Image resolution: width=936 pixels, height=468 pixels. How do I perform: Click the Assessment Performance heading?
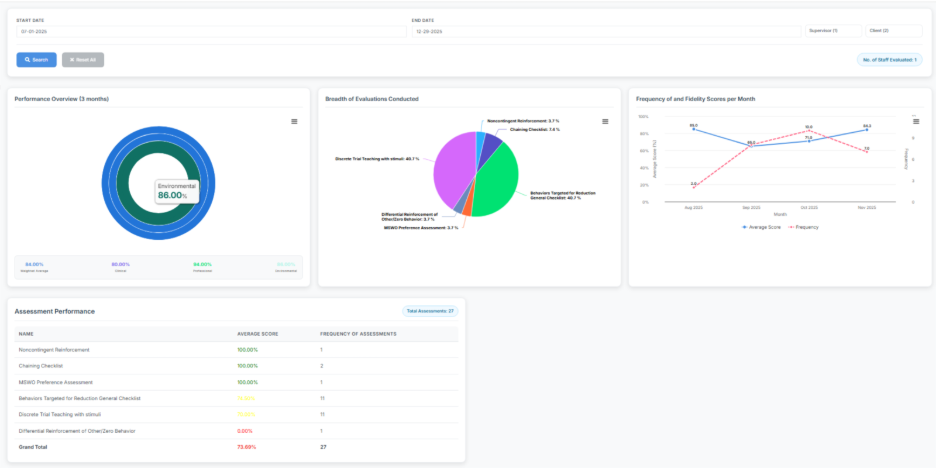[x=54, y=312]
